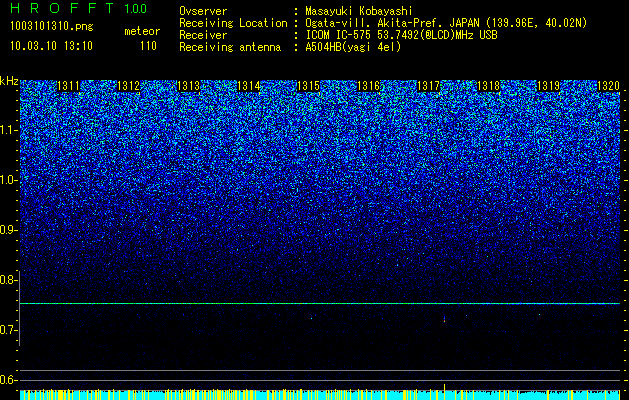This screenshot has height=400, width=629.
Task: Click the date stamp 10.03.10 13:10
Action: tap(51, 46)
